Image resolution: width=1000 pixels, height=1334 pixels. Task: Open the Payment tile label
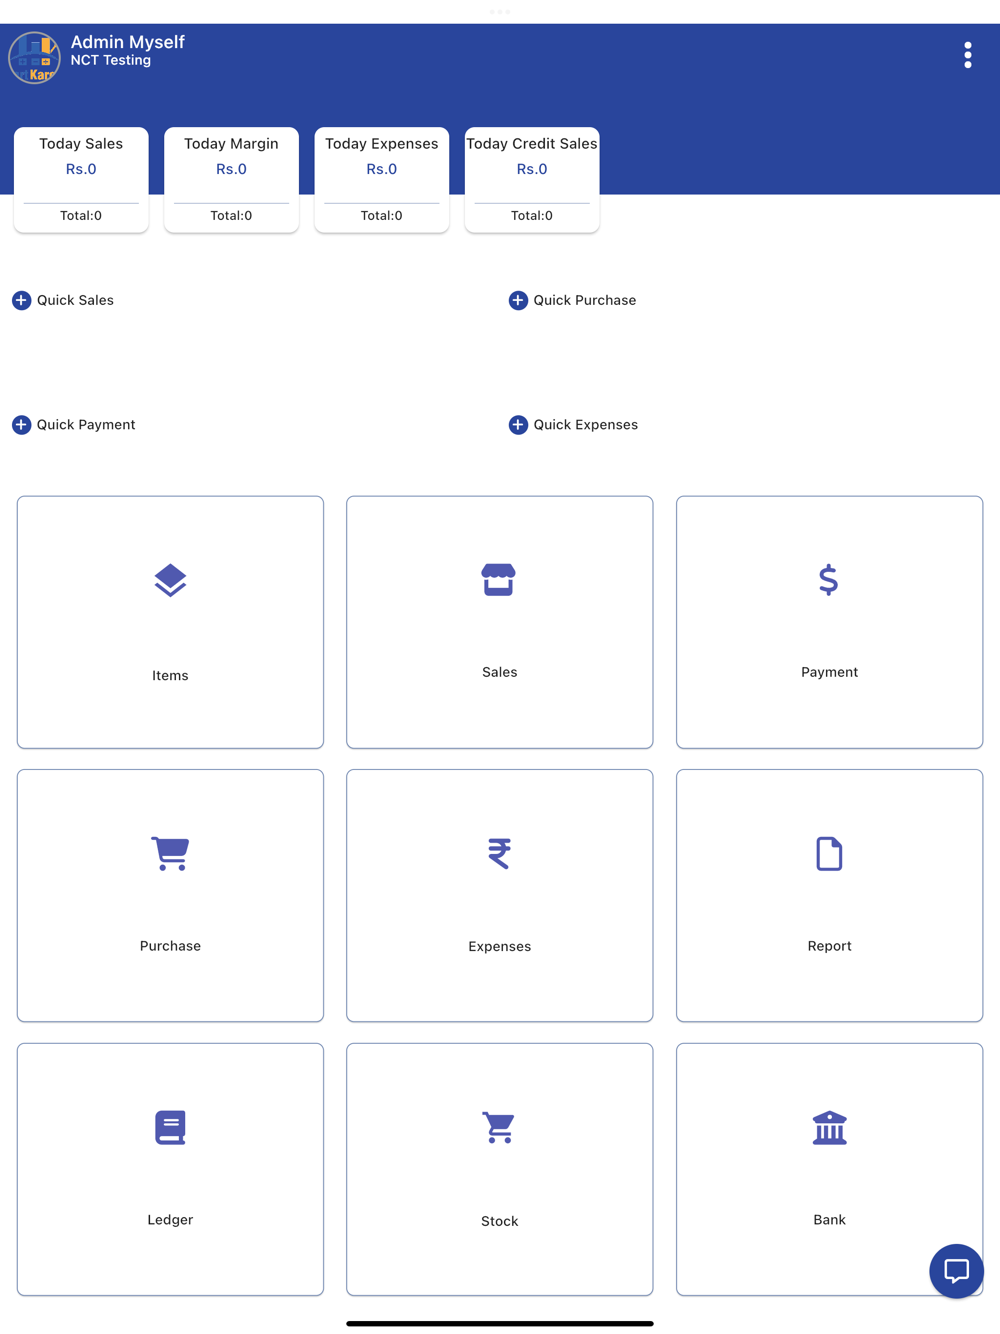(829, 672)
